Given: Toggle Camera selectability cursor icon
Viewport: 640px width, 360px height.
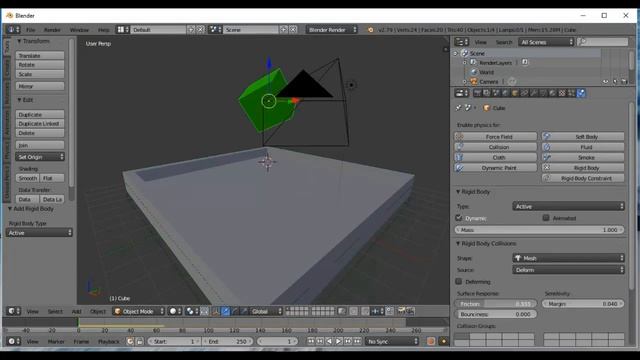Looking at the screenshot, I should coord(615,82).
